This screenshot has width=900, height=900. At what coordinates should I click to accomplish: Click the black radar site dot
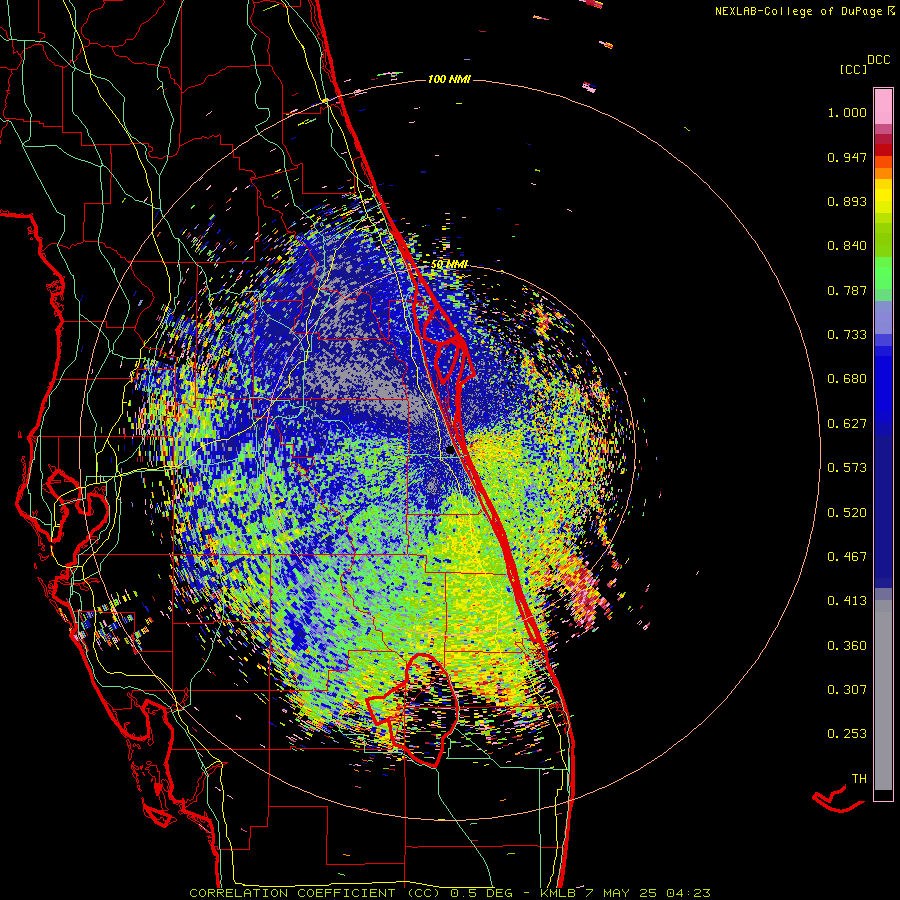451,450
